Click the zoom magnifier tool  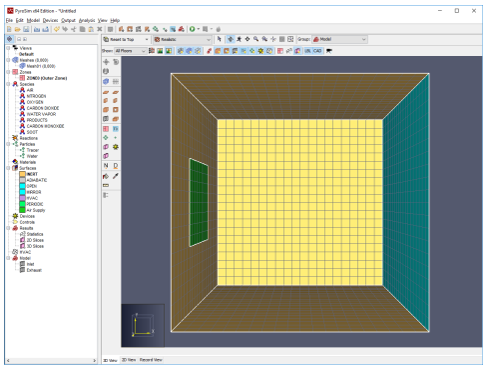coord(256,39)
